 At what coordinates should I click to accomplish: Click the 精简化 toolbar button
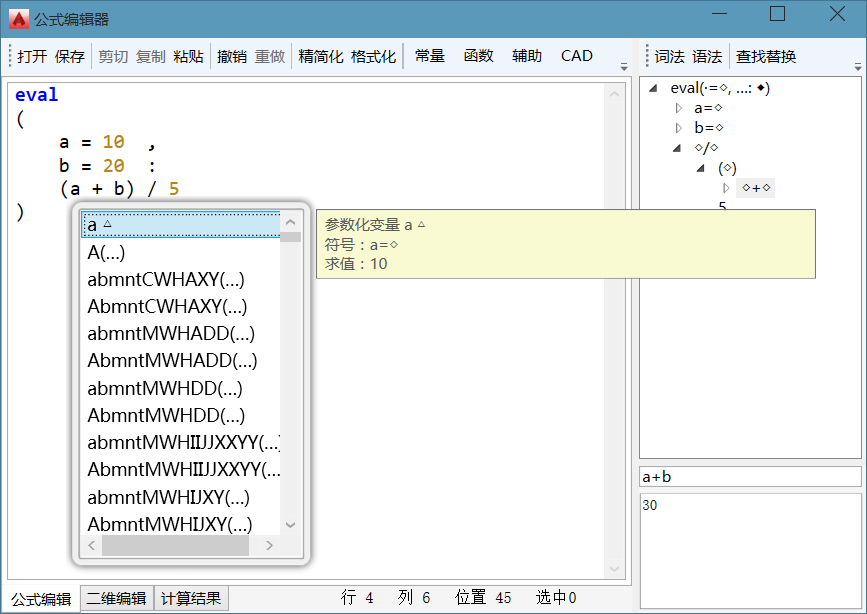pos(321,56)
